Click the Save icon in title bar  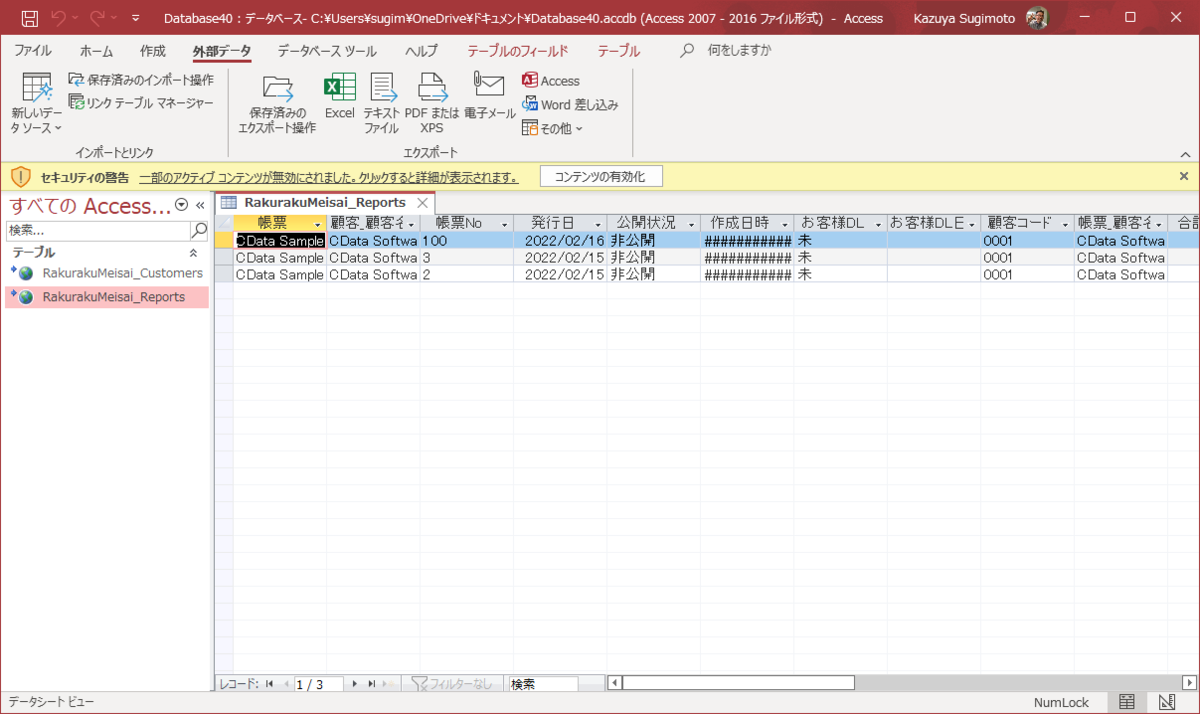(x=30, y=18)
